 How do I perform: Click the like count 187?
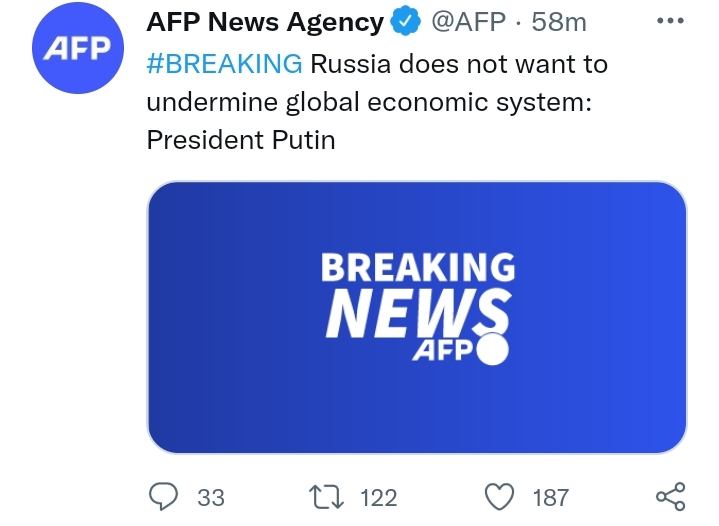click(x=551, y=497)
